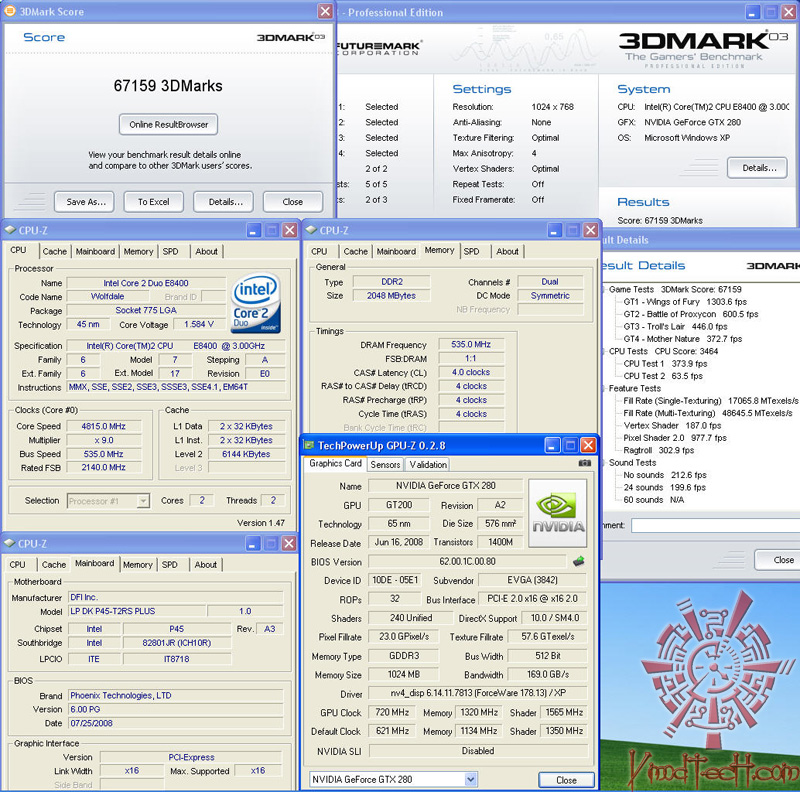Click the 3DMark Score window title icon

[x=10, y=11]
